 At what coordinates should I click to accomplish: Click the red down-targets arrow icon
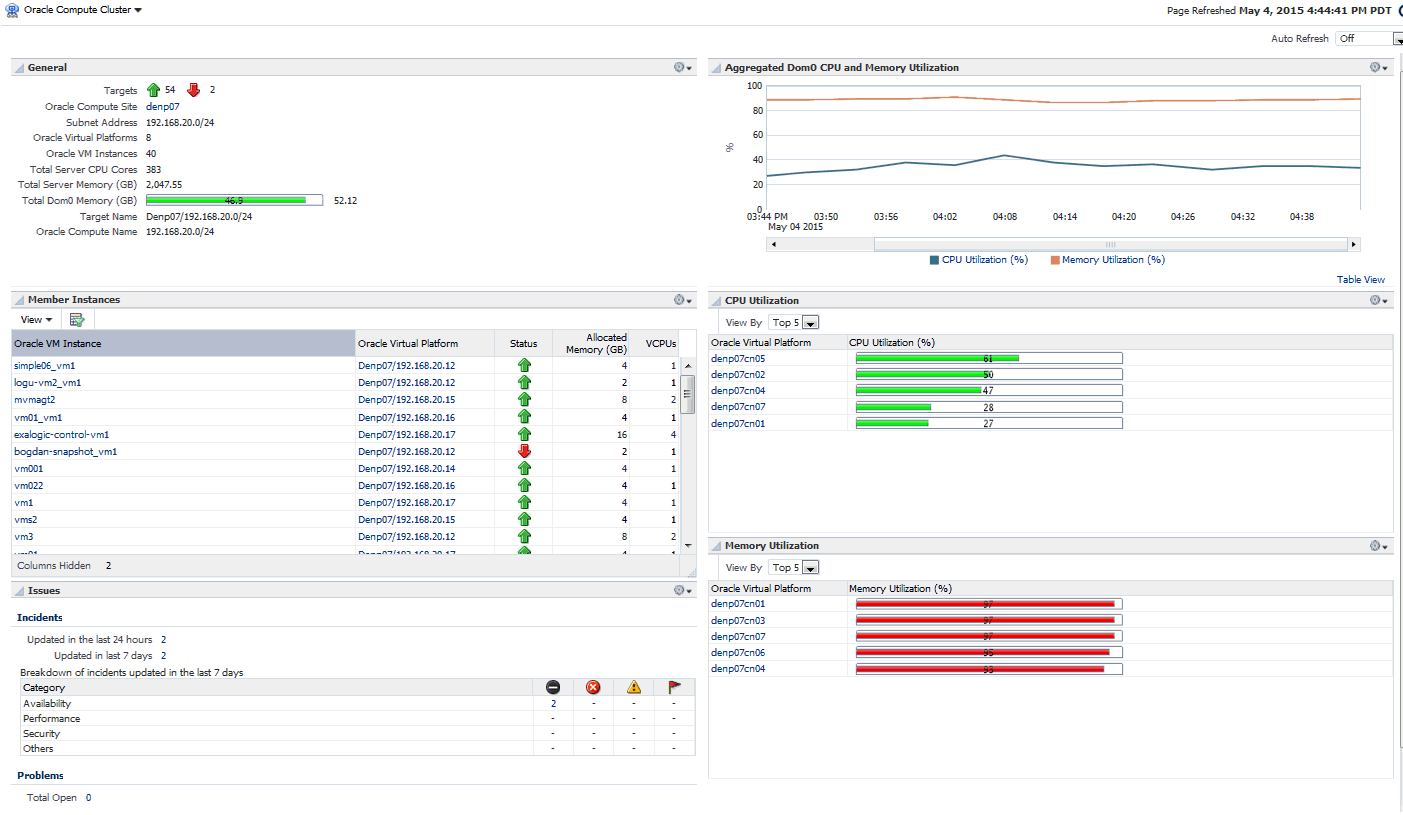(194, 90)
